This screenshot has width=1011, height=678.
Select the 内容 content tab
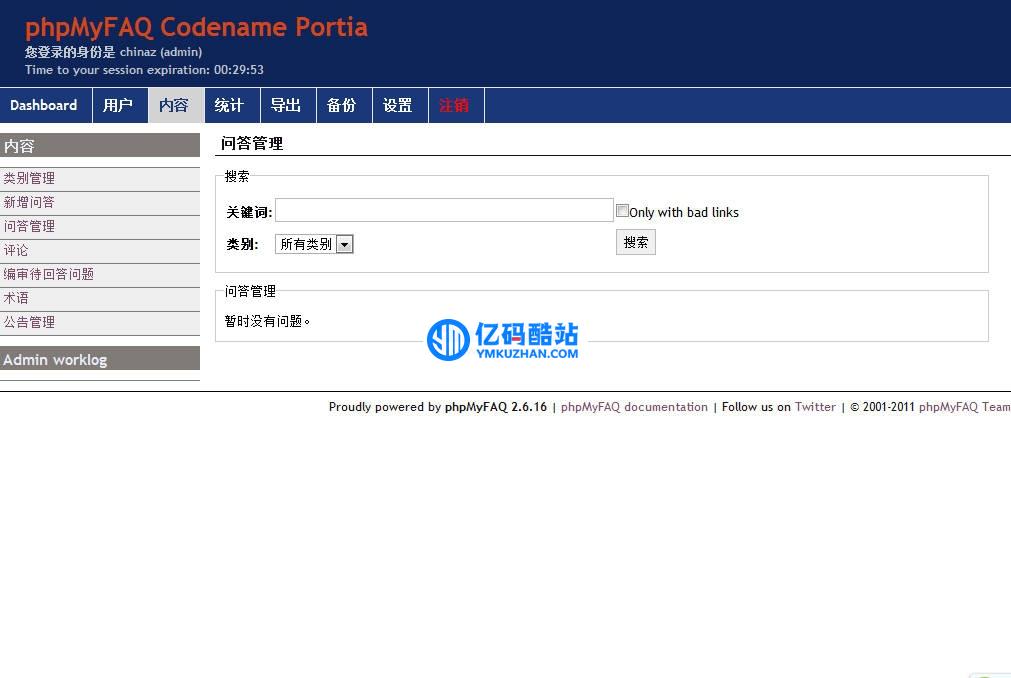(x=175, y=105)
